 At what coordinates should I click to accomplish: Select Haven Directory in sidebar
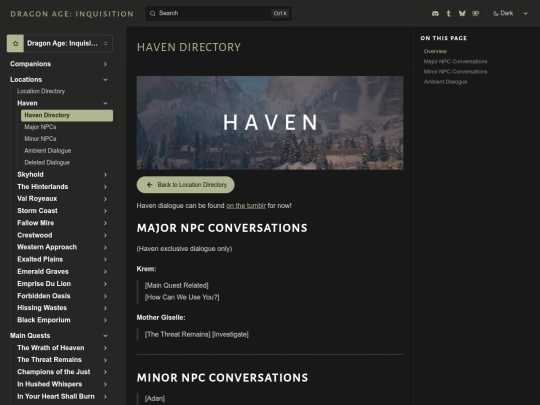click(67, 115)
